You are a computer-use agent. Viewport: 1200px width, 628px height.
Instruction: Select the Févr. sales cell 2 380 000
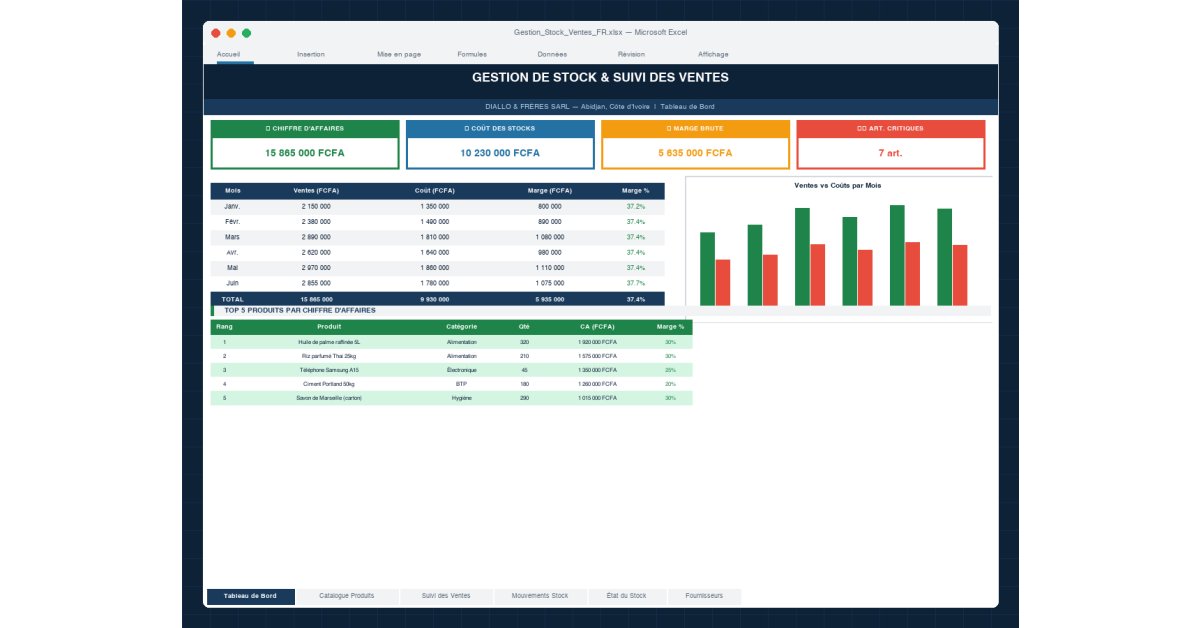tap(316, 222)
